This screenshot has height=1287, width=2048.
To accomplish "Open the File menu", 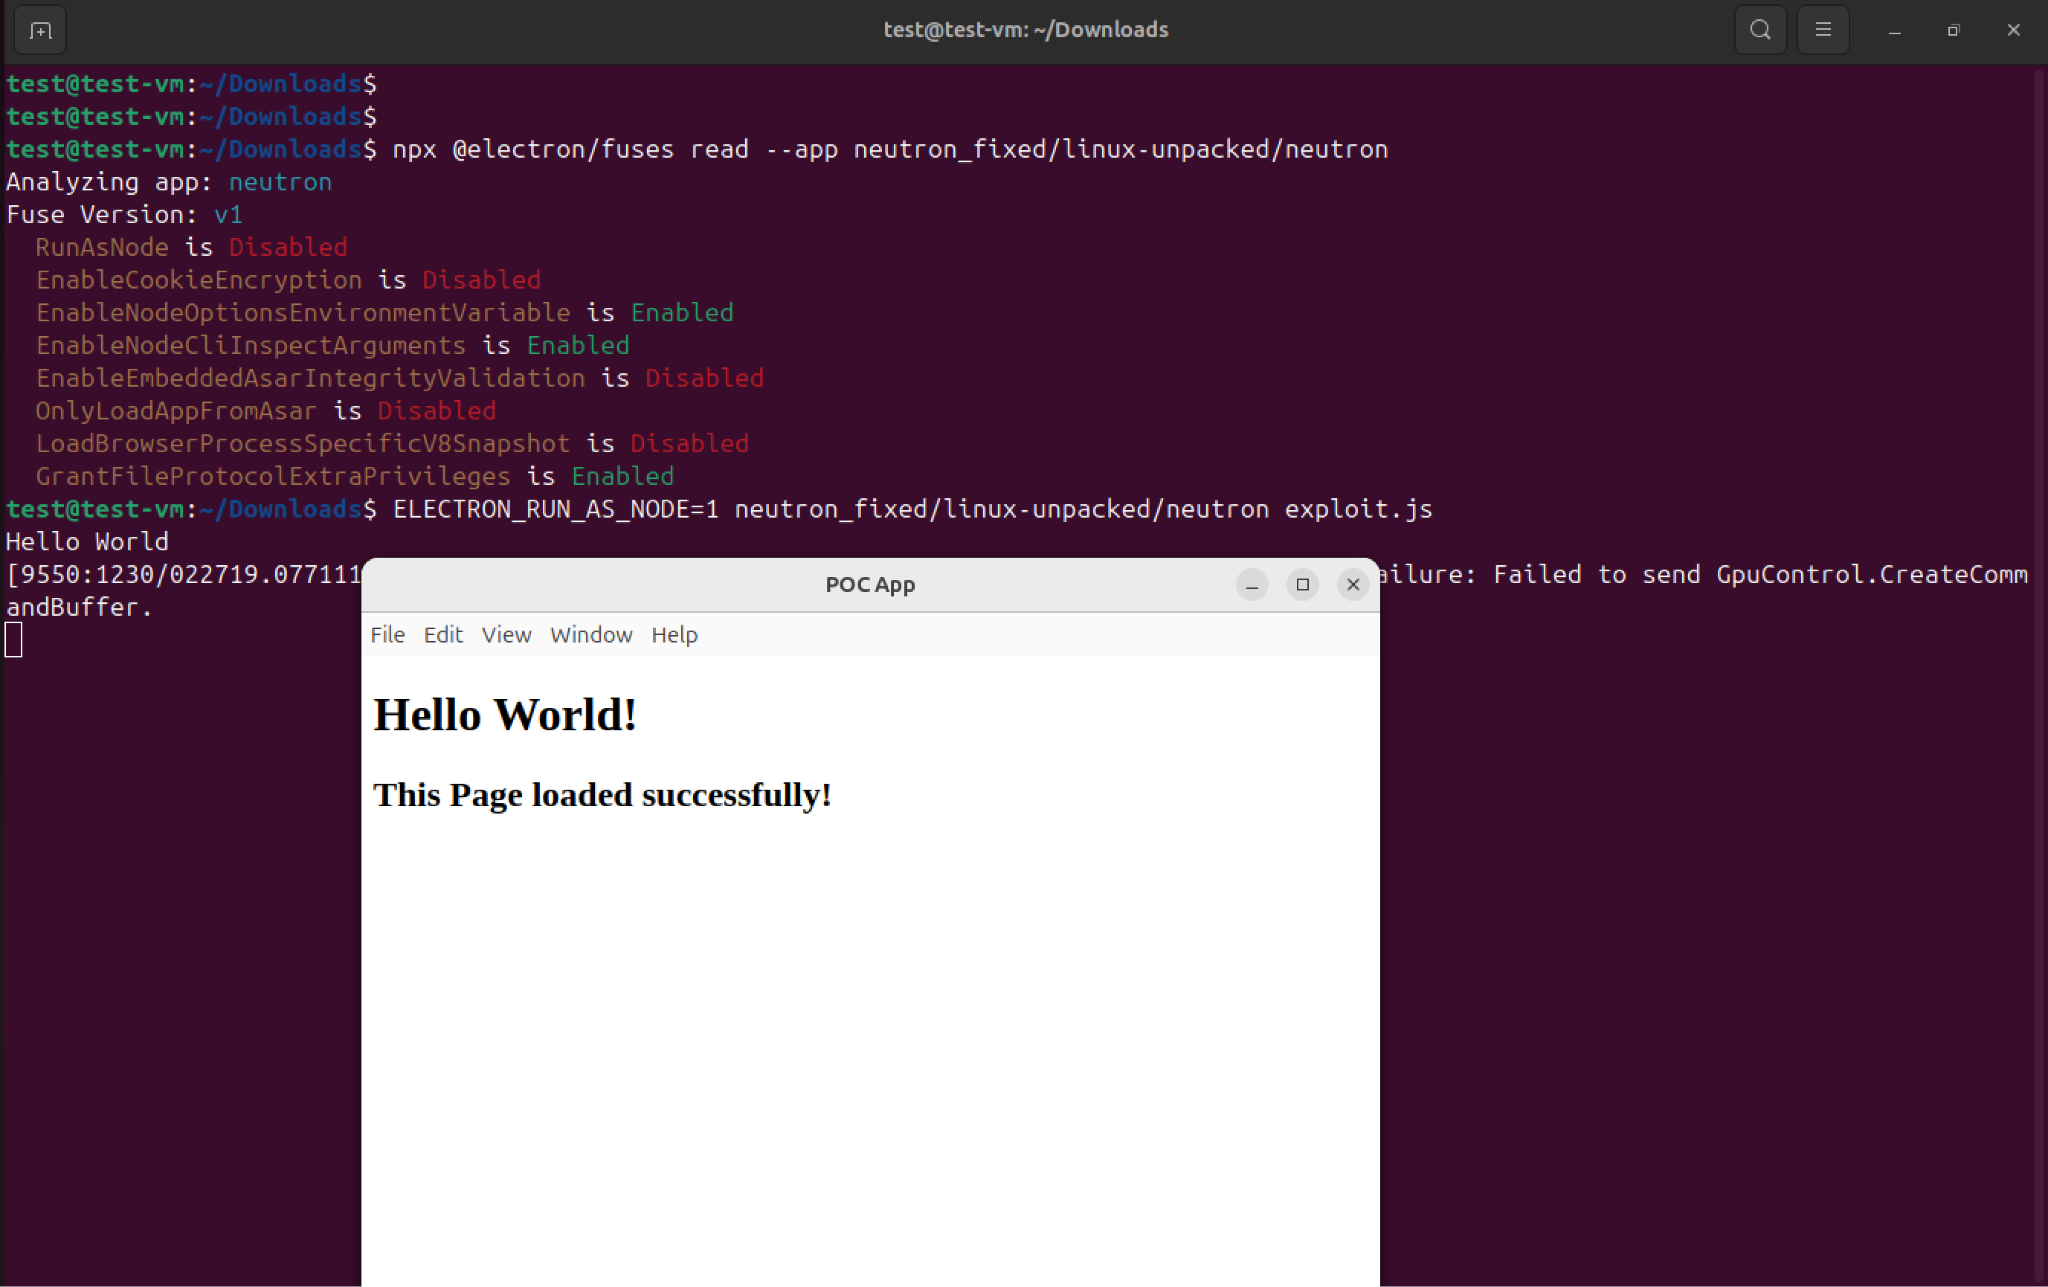I will [x=387, y=635].
